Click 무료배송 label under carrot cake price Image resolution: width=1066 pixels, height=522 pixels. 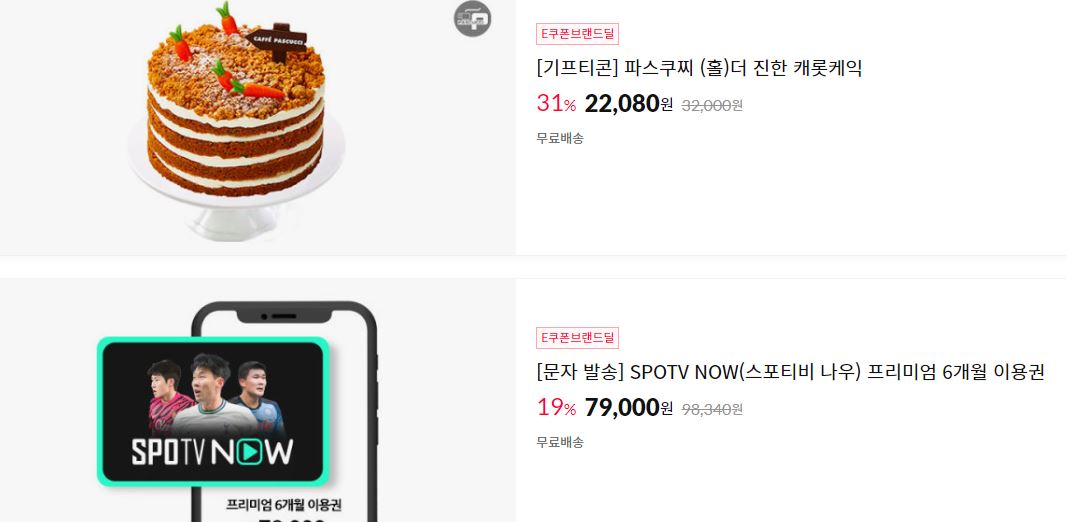click(x=560, y=139)
